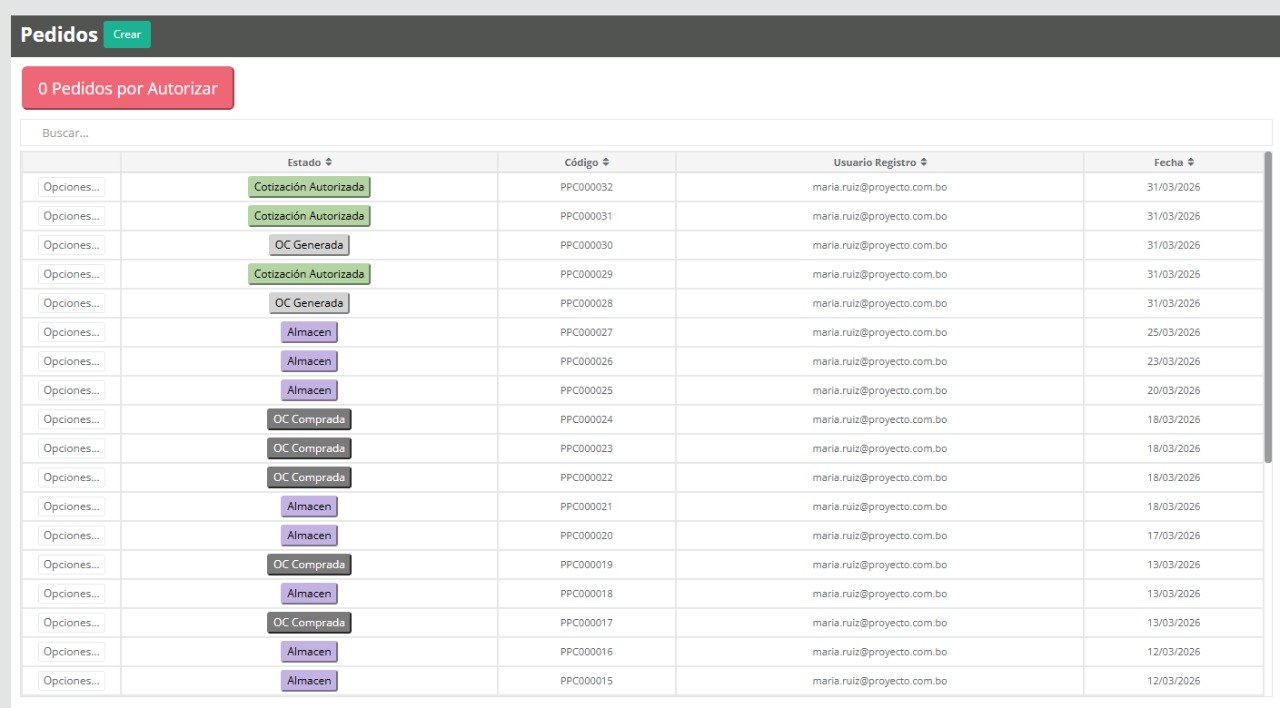Select code cell PPC000024
The image size is (1280, 708).
pyautogui.click(x=586, y=419)
